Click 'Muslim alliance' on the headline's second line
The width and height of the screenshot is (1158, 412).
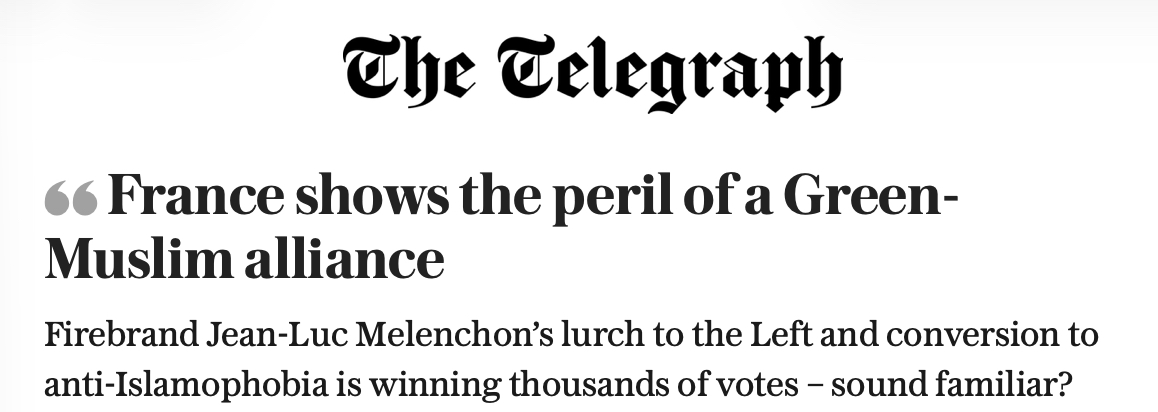tap(245, 260)
